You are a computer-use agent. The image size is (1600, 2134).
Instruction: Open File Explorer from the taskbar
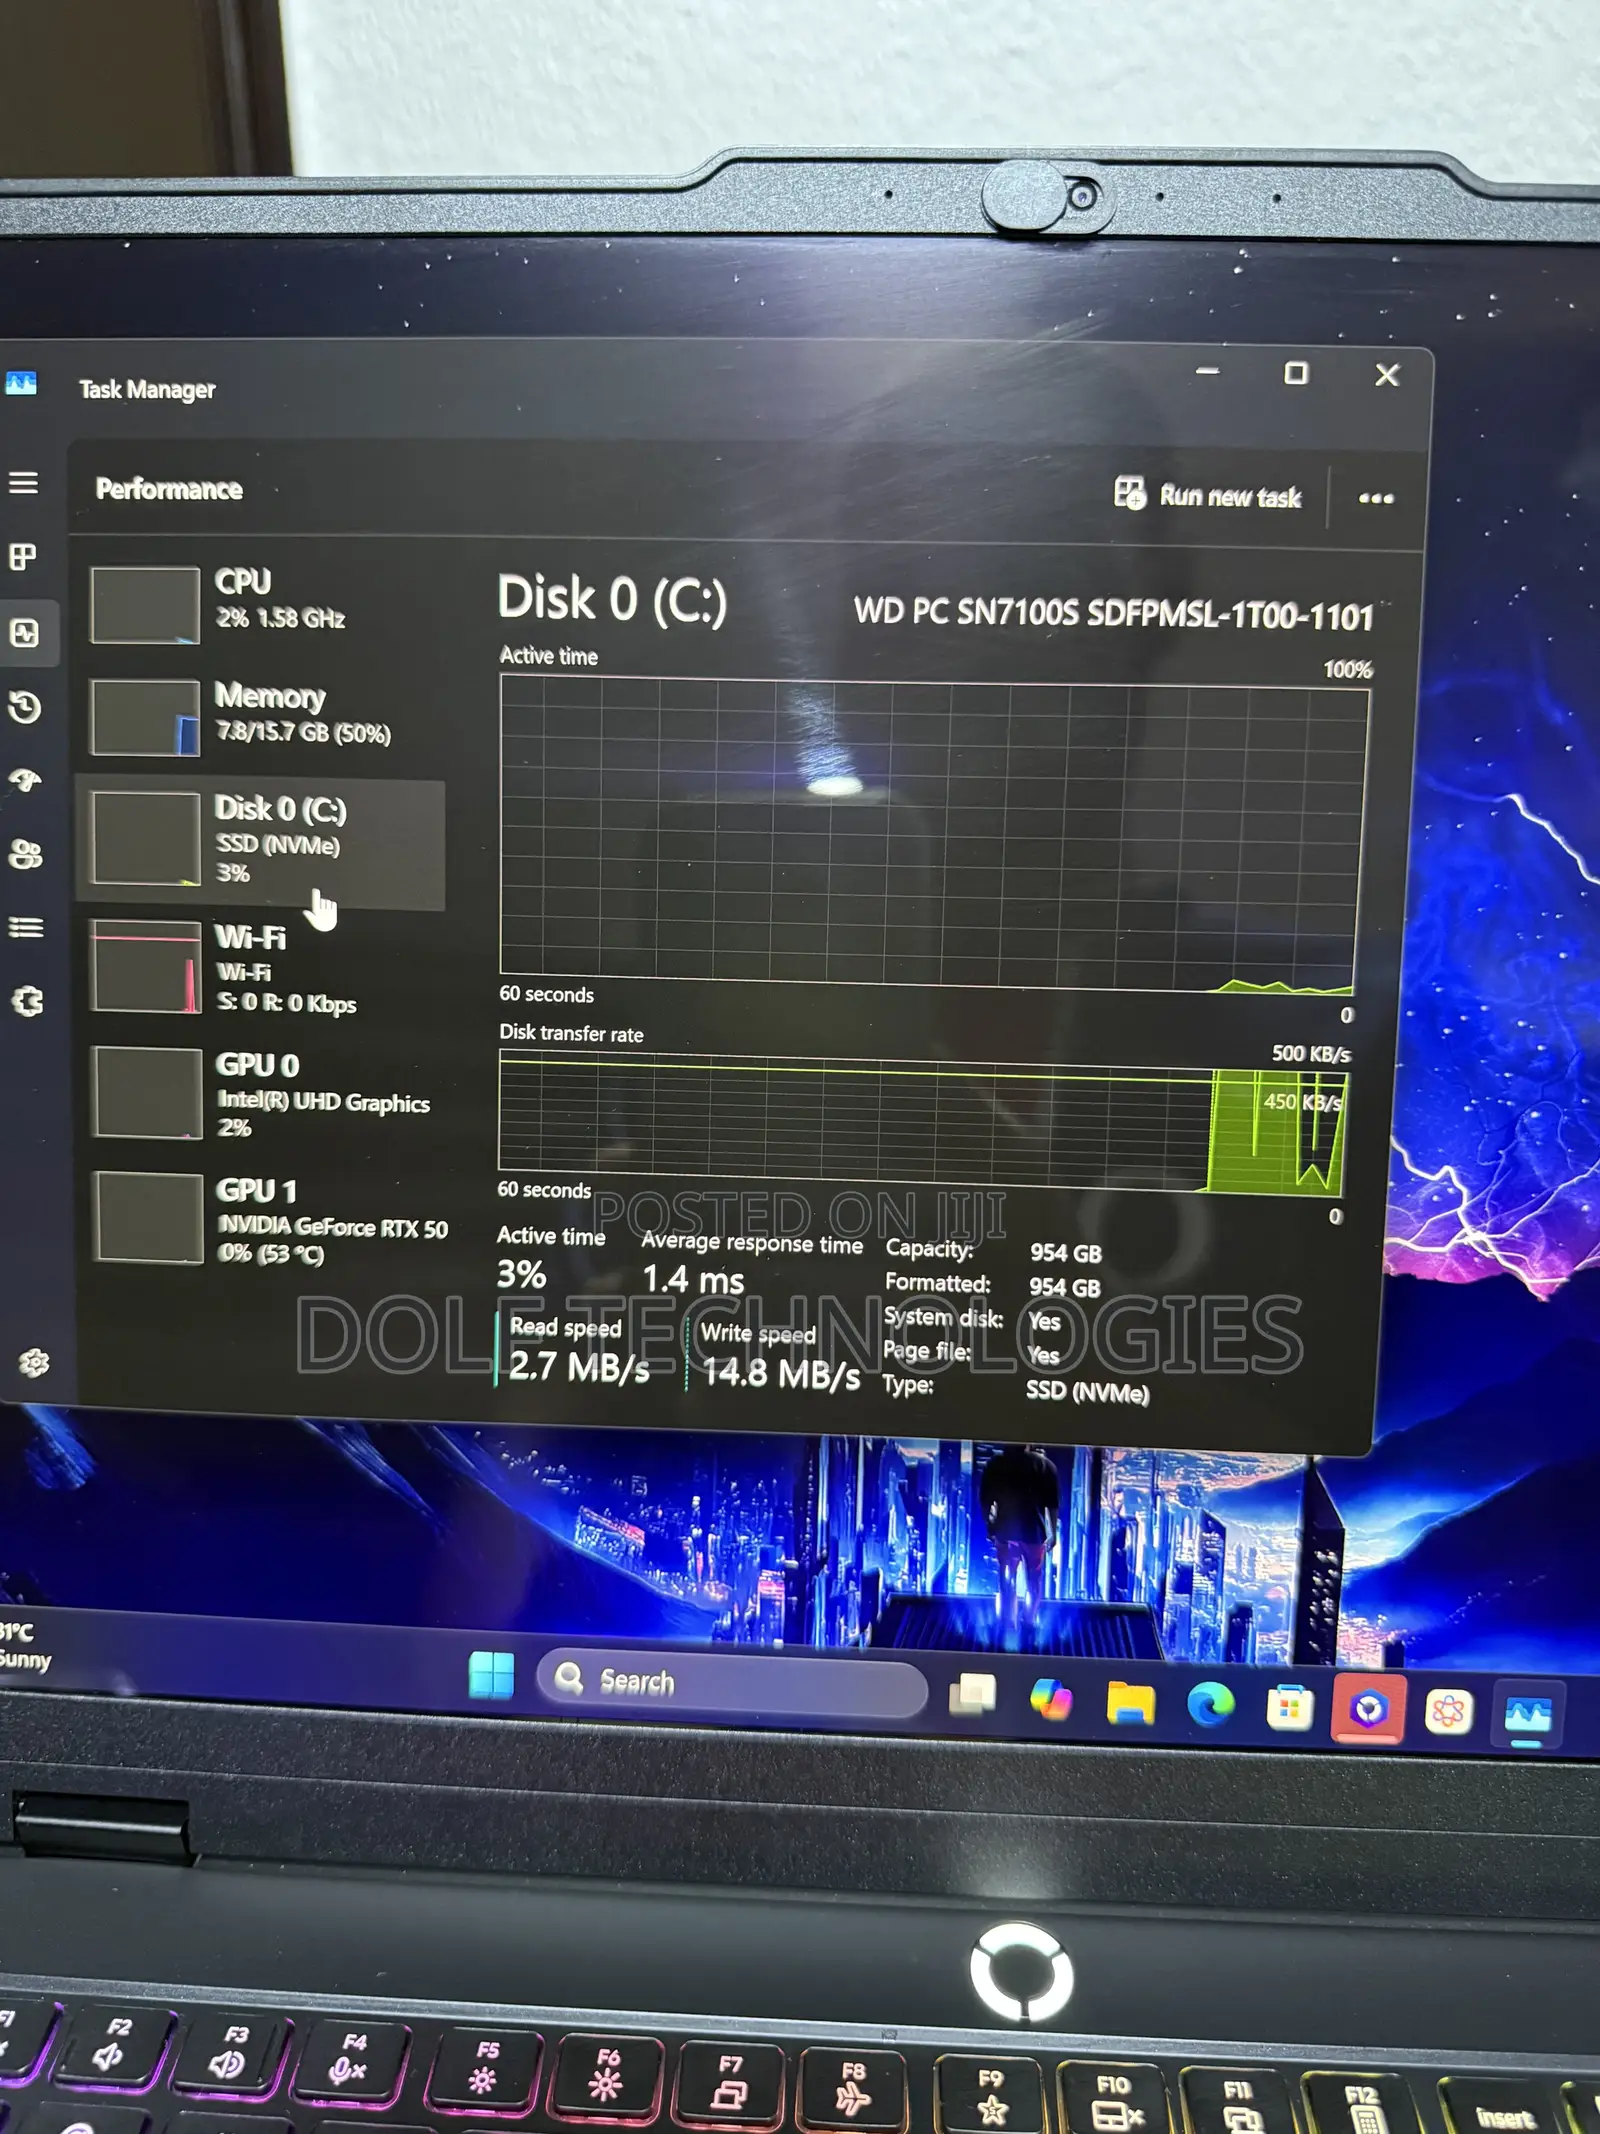pyautogui.click(x=1130, y=1703)
